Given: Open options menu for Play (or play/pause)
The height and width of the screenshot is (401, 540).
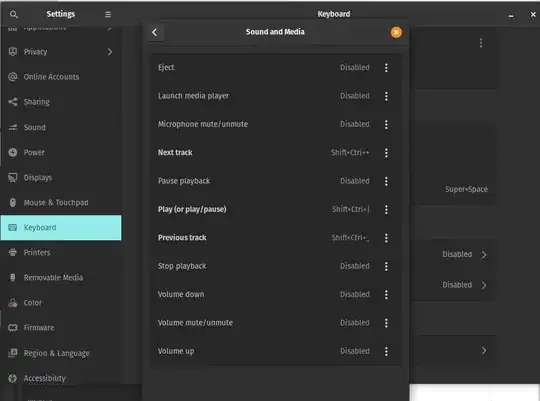Looking at the screenshot, I should [x=386, y=209].
